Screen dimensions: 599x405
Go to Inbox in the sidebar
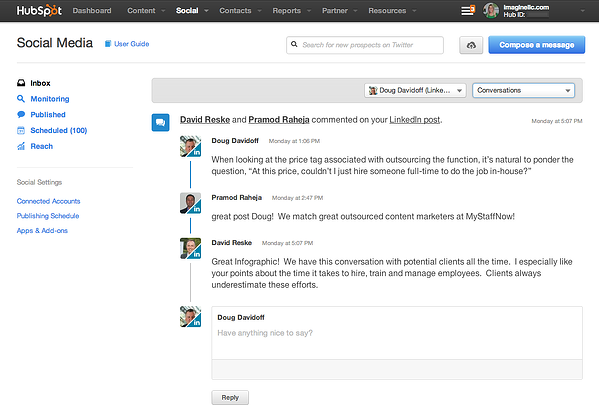40,83
